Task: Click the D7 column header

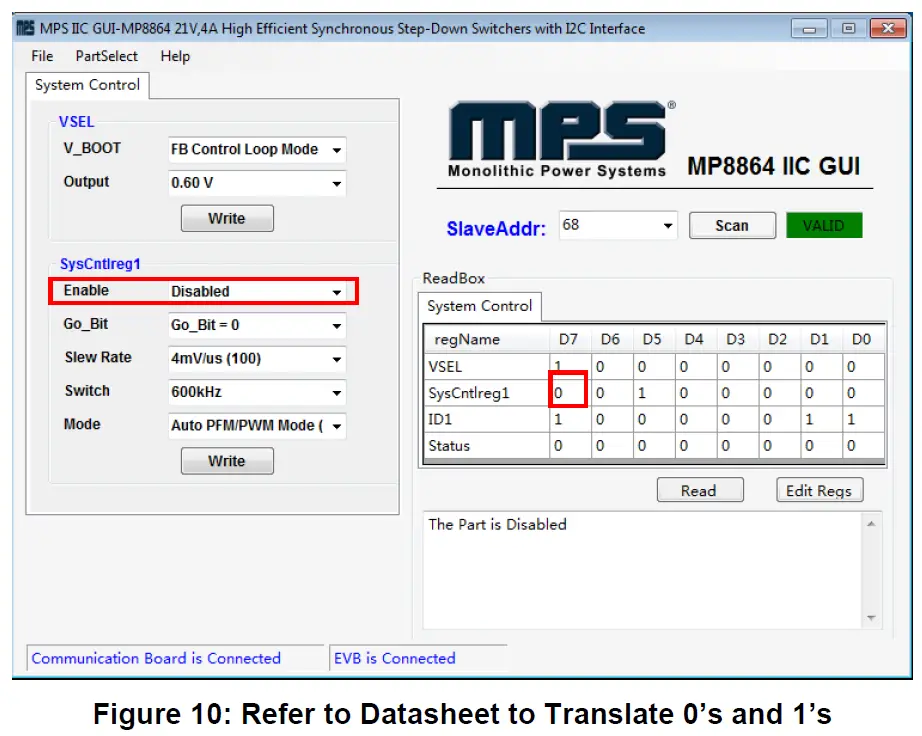Action: (568, 339)
